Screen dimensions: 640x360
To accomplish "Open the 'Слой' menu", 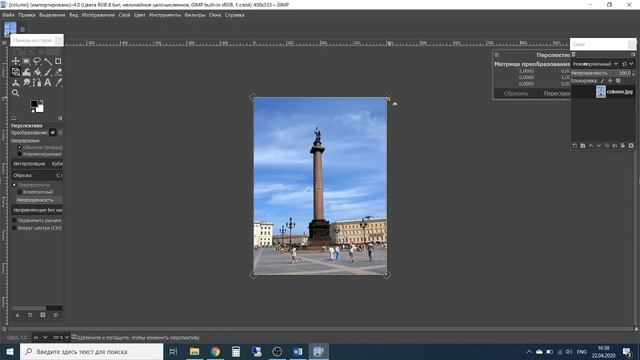I will coord(124,15).
